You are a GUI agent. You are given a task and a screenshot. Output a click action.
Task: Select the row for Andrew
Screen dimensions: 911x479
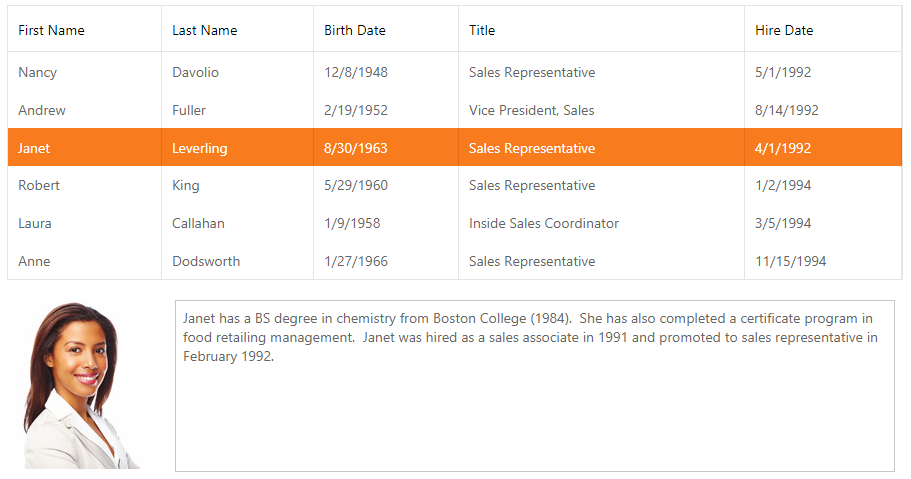pos(455,110)
